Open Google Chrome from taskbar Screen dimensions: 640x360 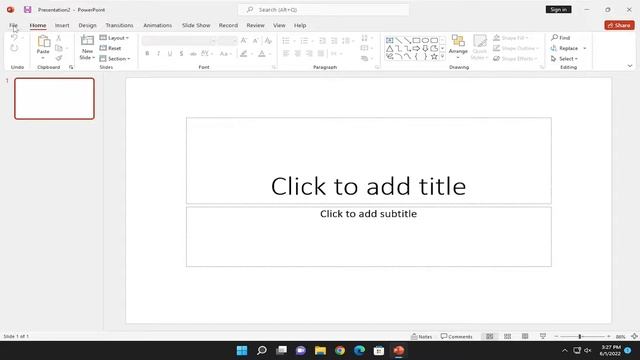(x=340, y=350)
